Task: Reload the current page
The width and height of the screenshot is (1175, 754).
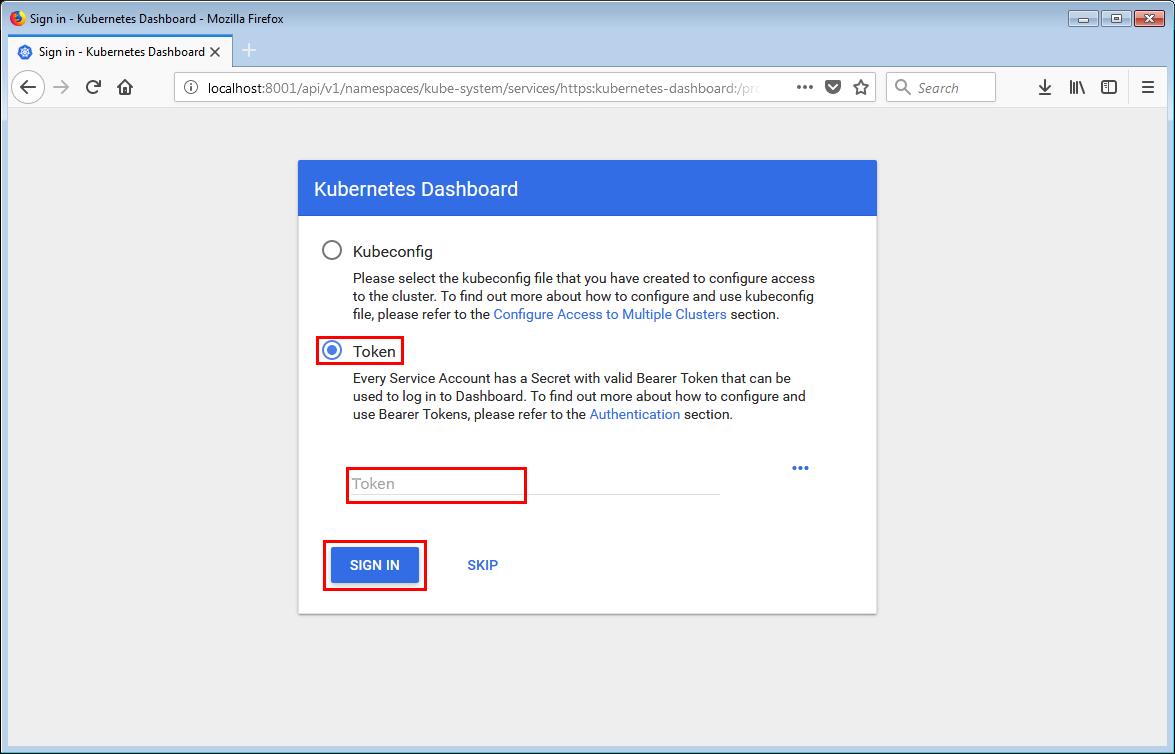Action: [93, 88]
